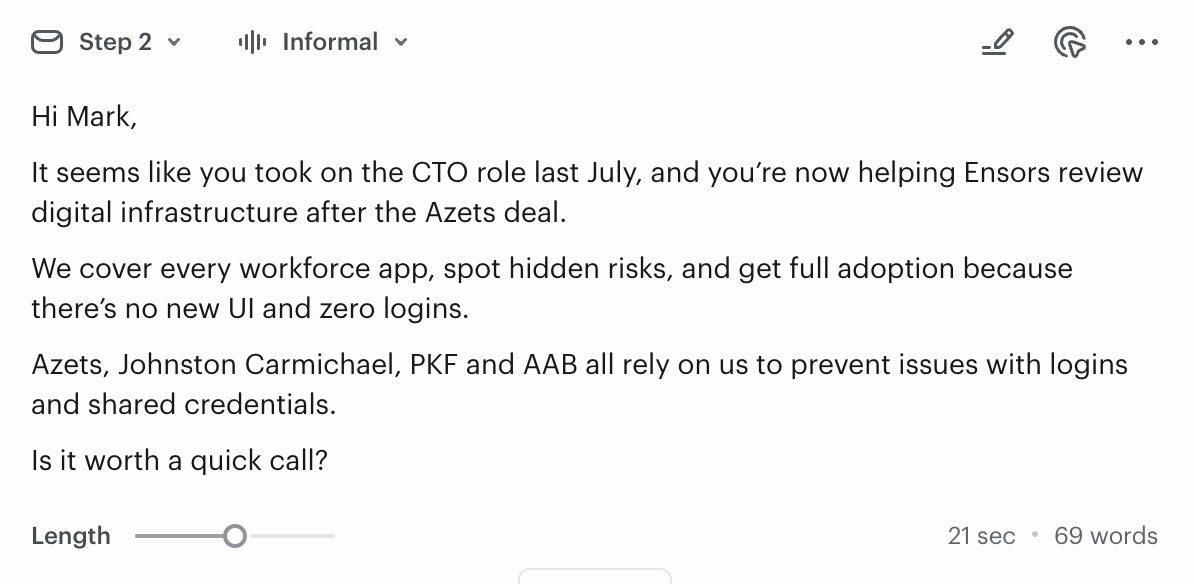Open the Step 2 selector
The image size is (1194, 584).
tap(115, 42)
